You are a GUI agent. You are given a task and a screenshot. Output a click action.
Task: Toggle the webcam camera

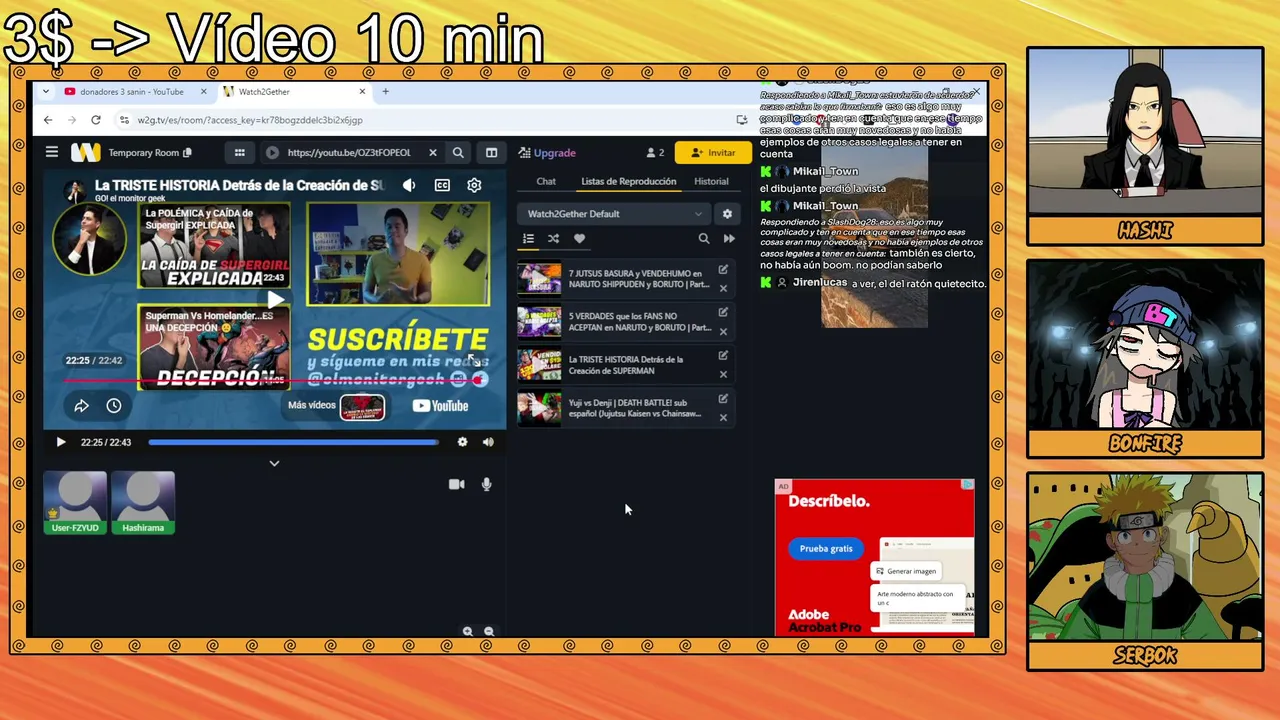coord(456,484)
